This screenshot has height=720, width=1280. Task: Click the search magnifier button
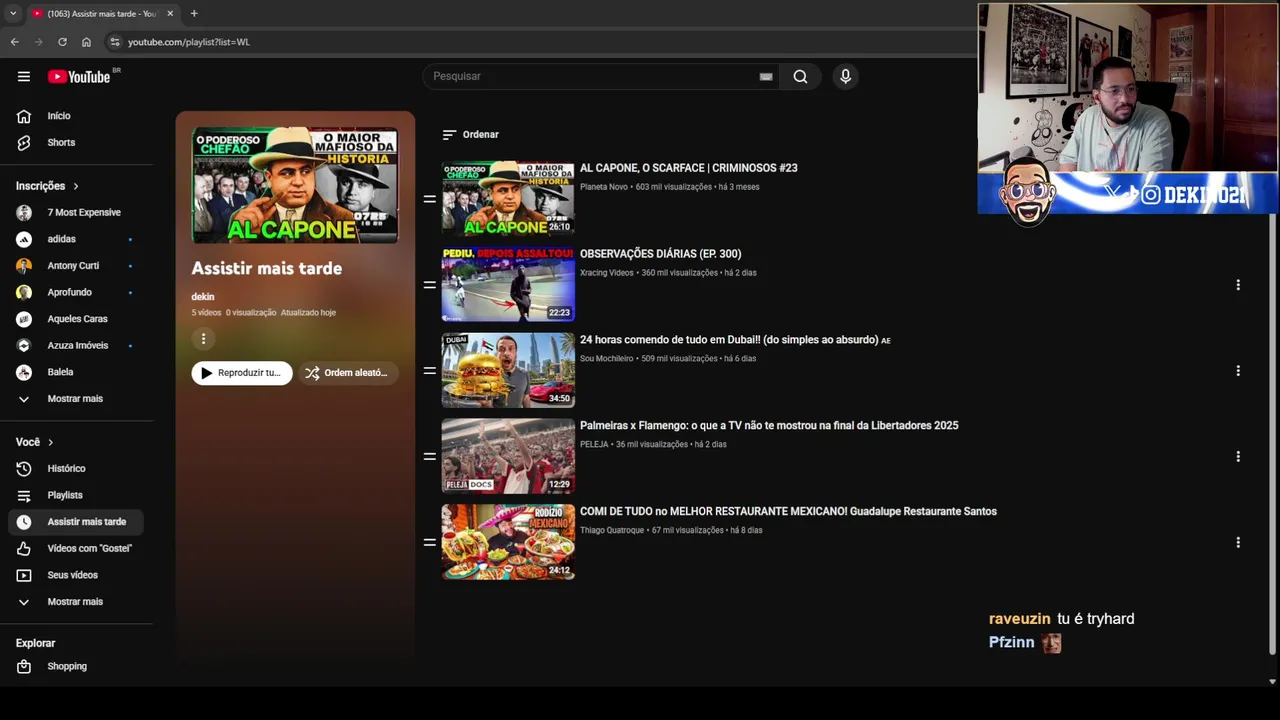[800, 76]
